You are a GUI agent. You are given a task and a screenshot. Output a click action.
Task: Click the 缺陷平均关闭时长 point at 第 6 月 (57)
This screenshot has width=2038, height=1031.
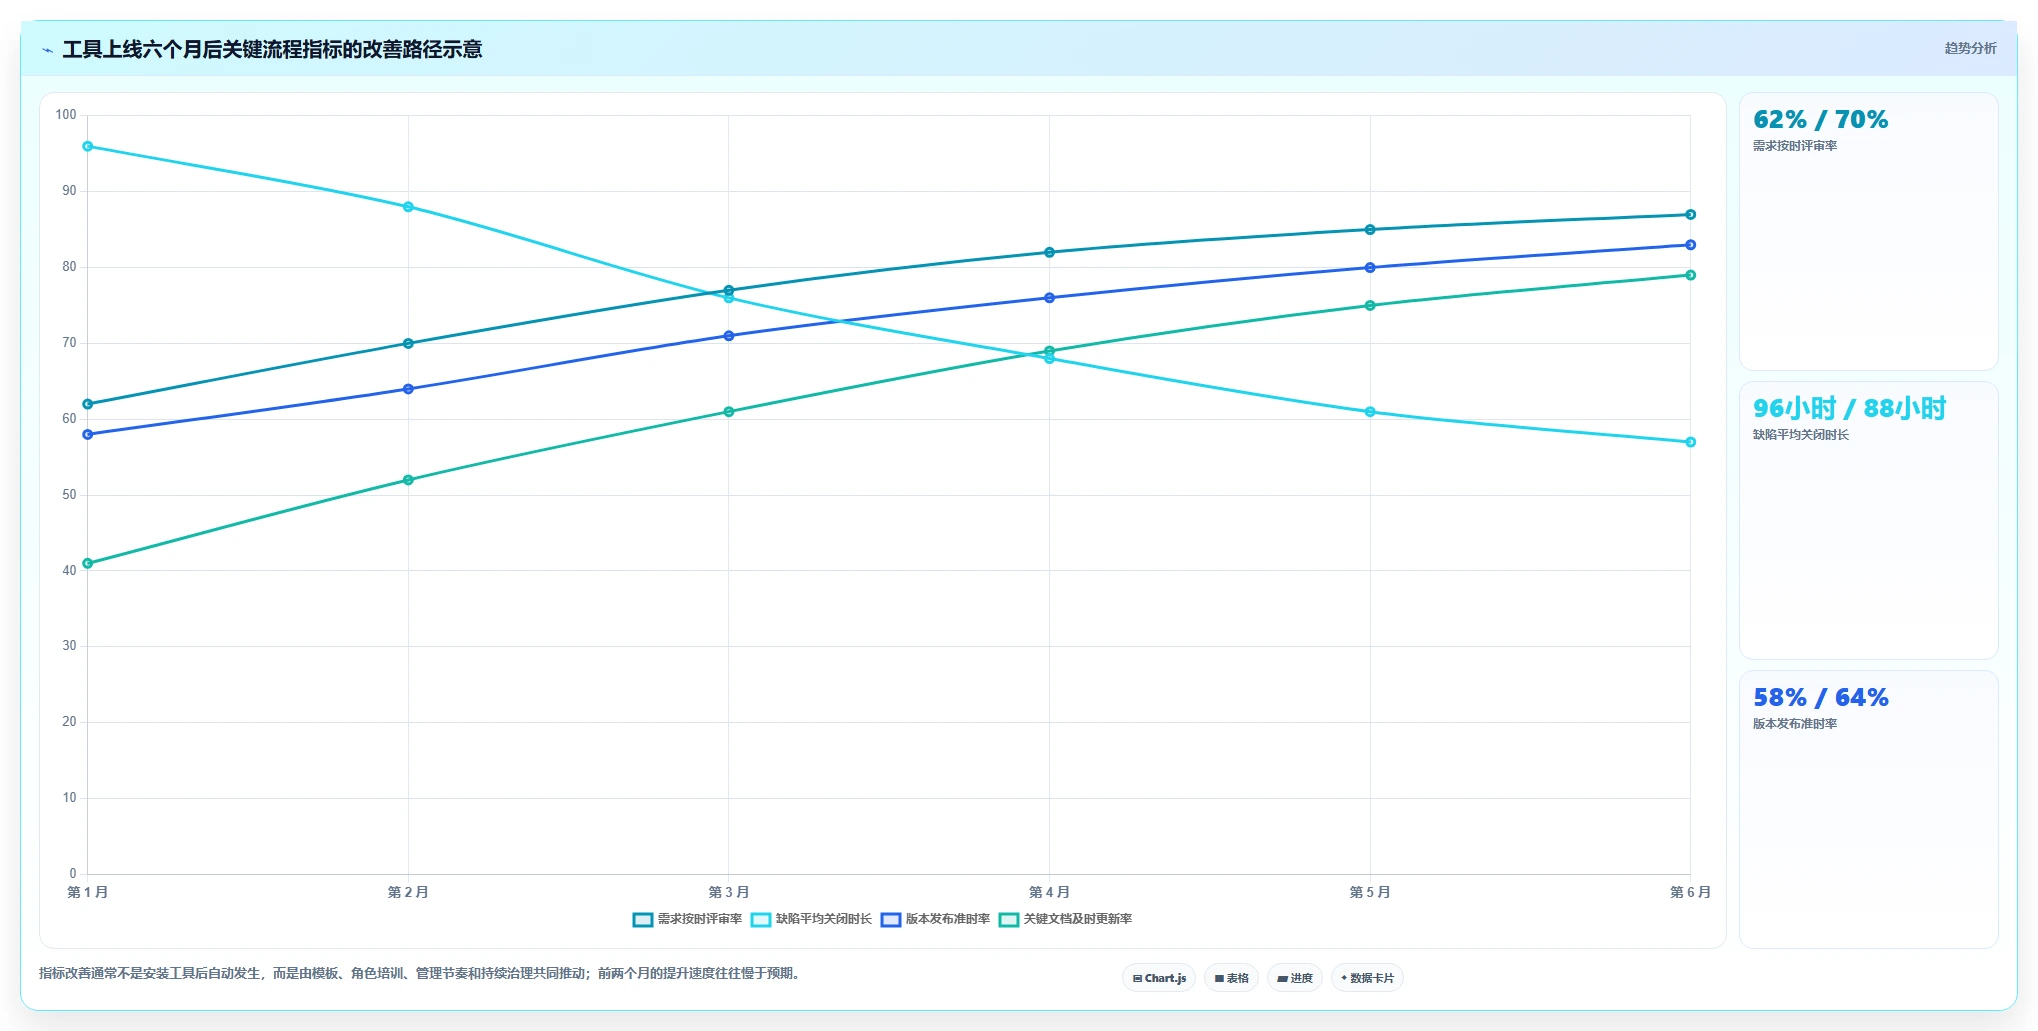click(1690, 442)
